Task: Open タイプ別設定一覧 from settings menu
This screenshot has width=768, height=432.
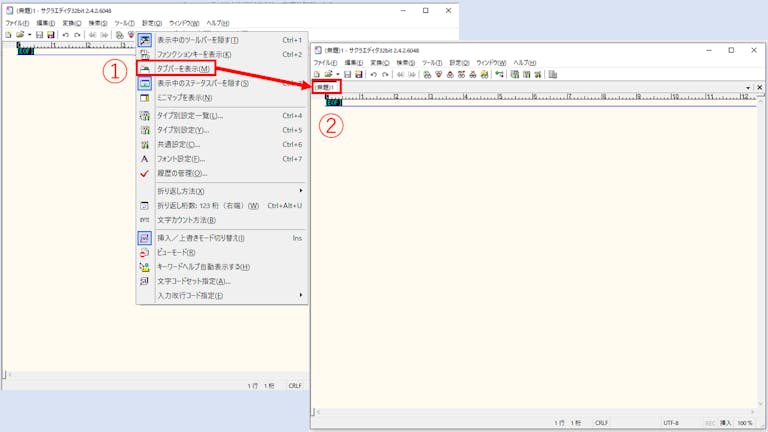Action: (222, 116)
